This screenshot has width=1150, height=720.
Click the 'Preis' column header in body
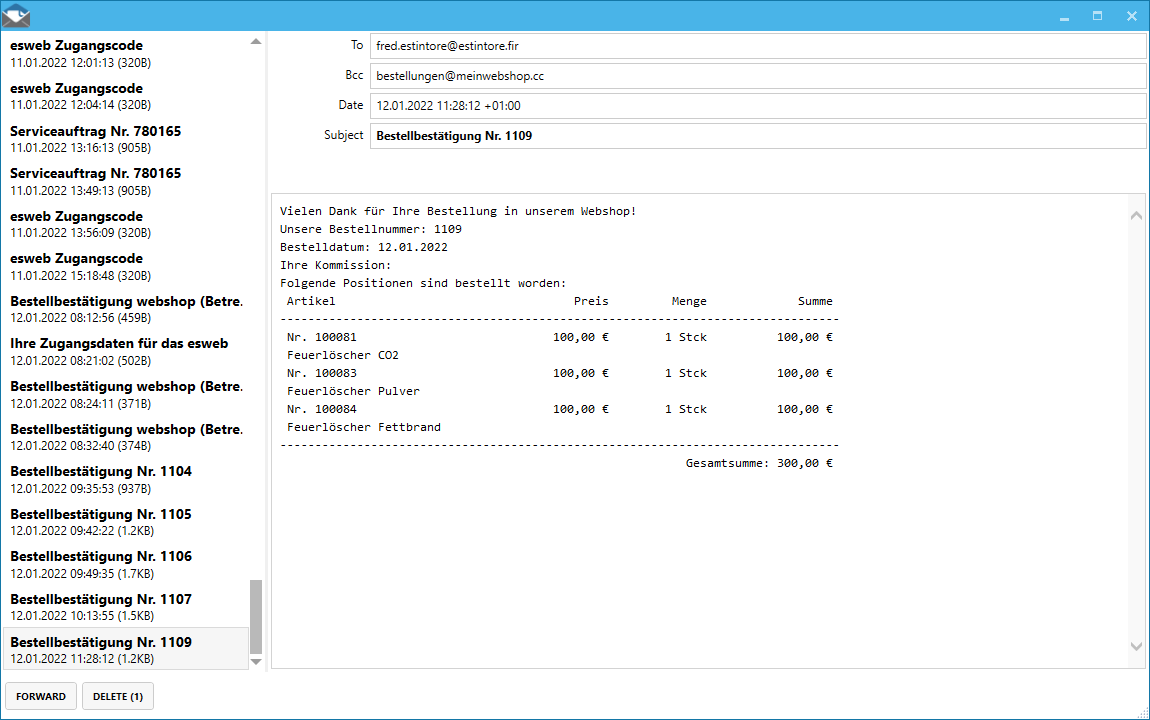coord(591,301)
